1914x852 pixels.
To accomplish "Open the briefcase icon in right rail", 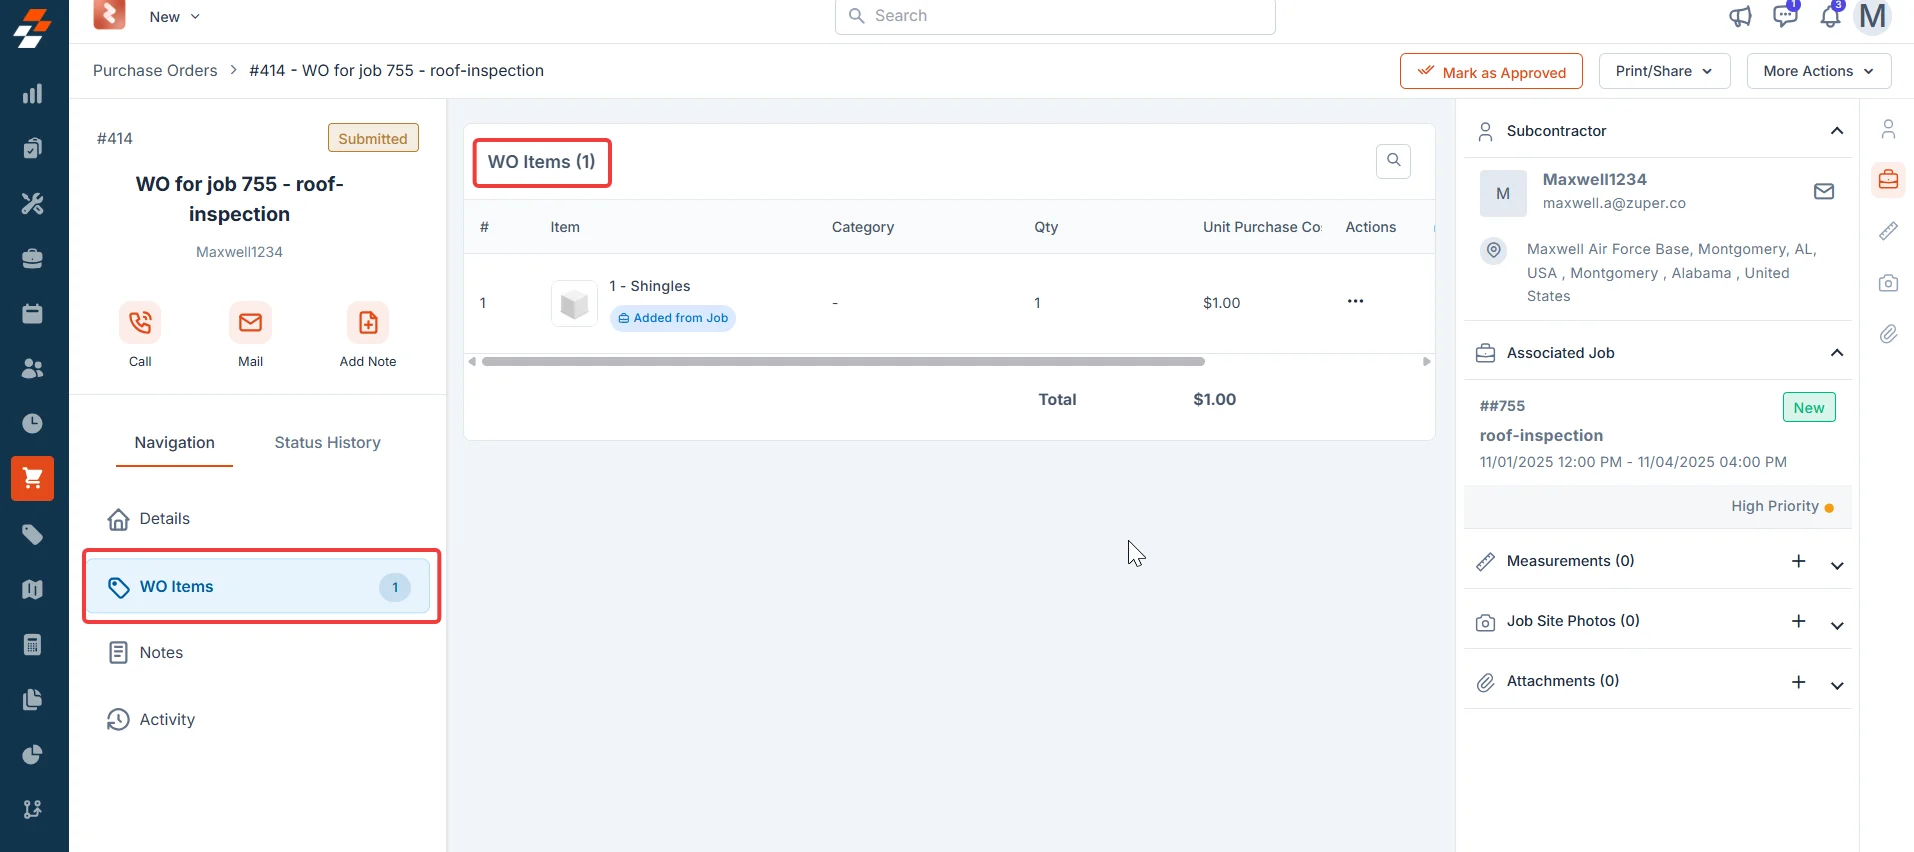I will pyautogui.click(x=1888, y=180).
